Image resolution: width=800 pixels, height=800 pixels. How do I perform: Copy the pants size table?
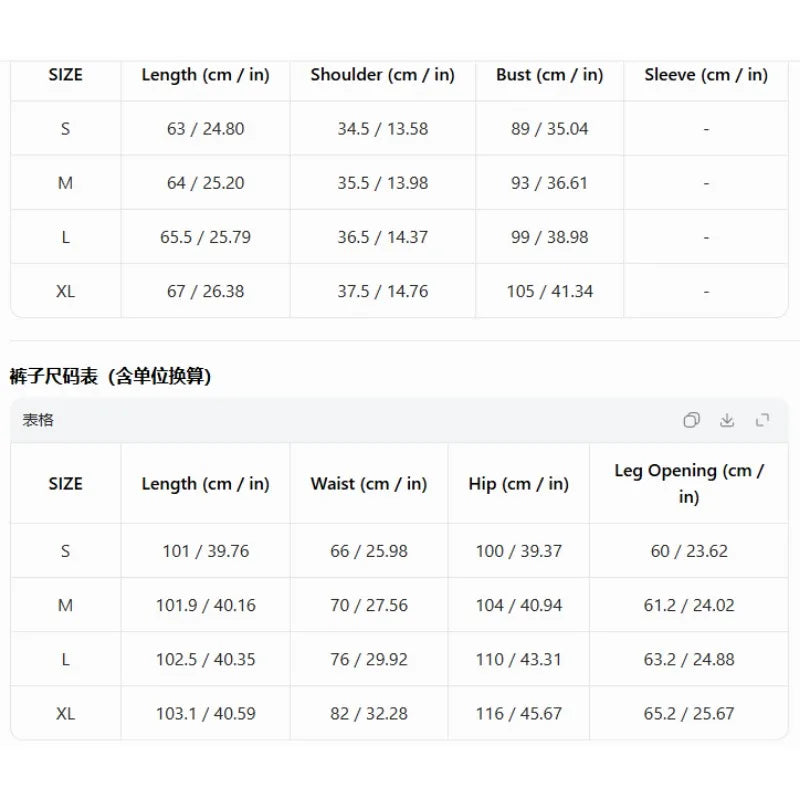coord(691,420)
